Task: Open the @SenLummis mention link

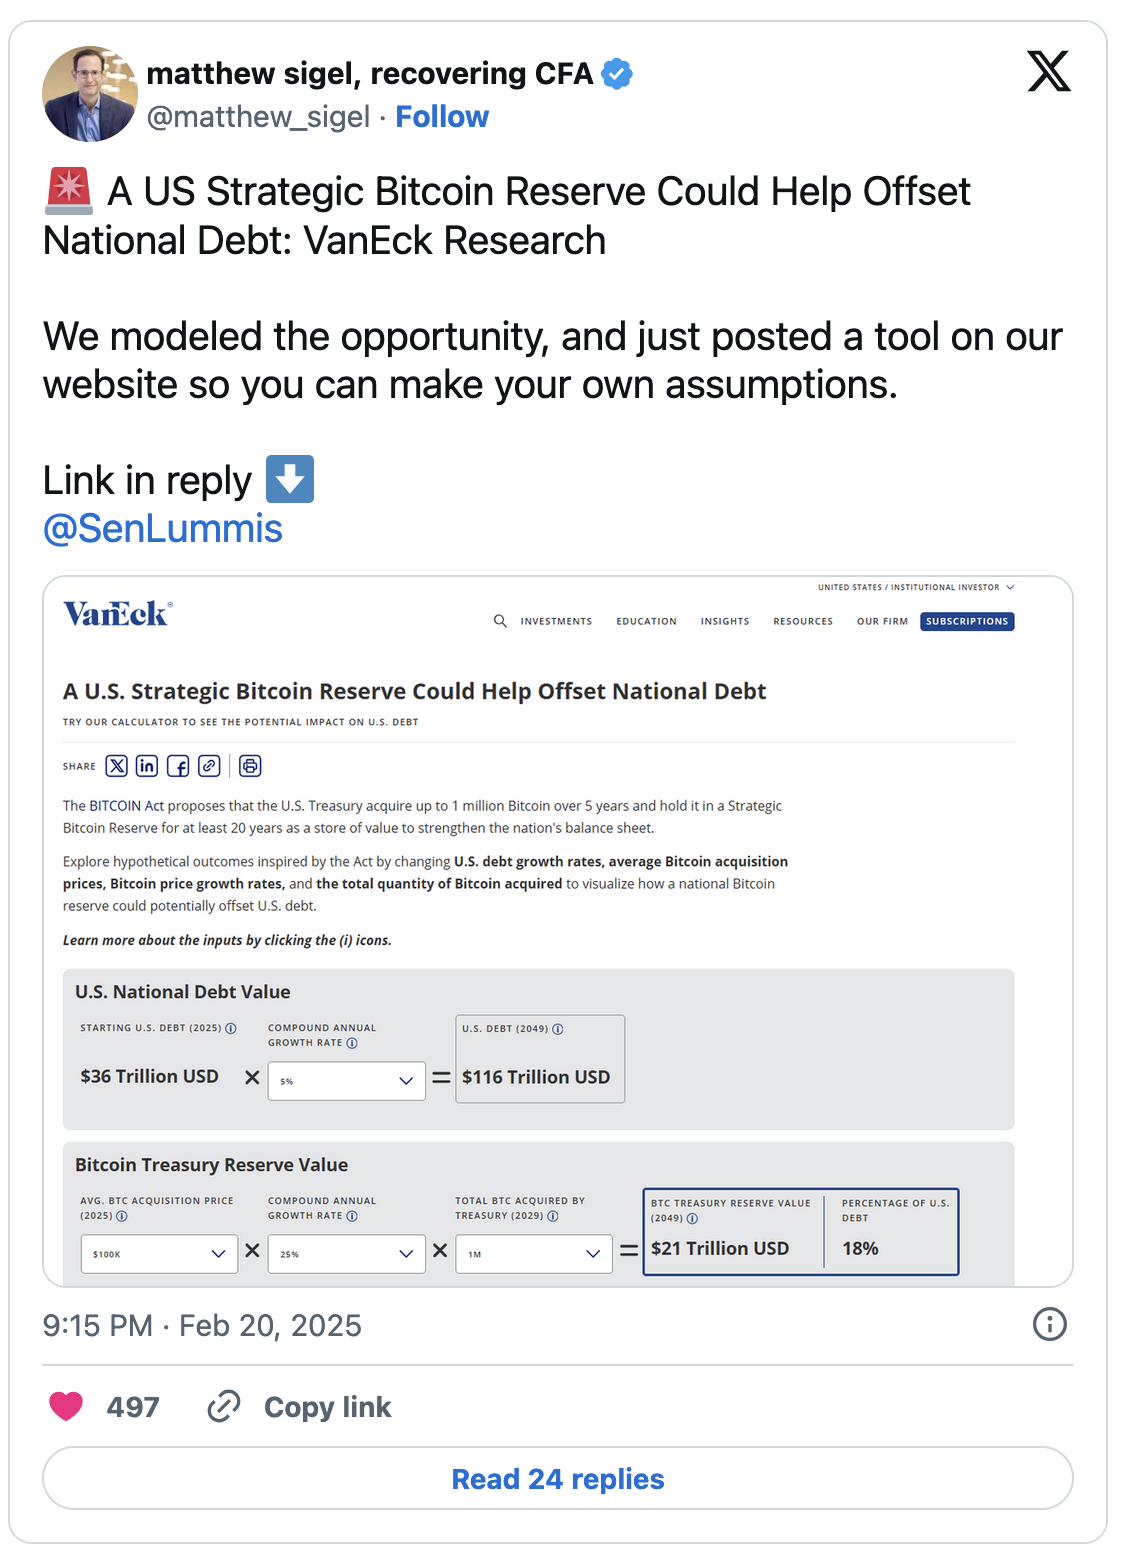Action: pyautogui.click(x=162, y=529)
